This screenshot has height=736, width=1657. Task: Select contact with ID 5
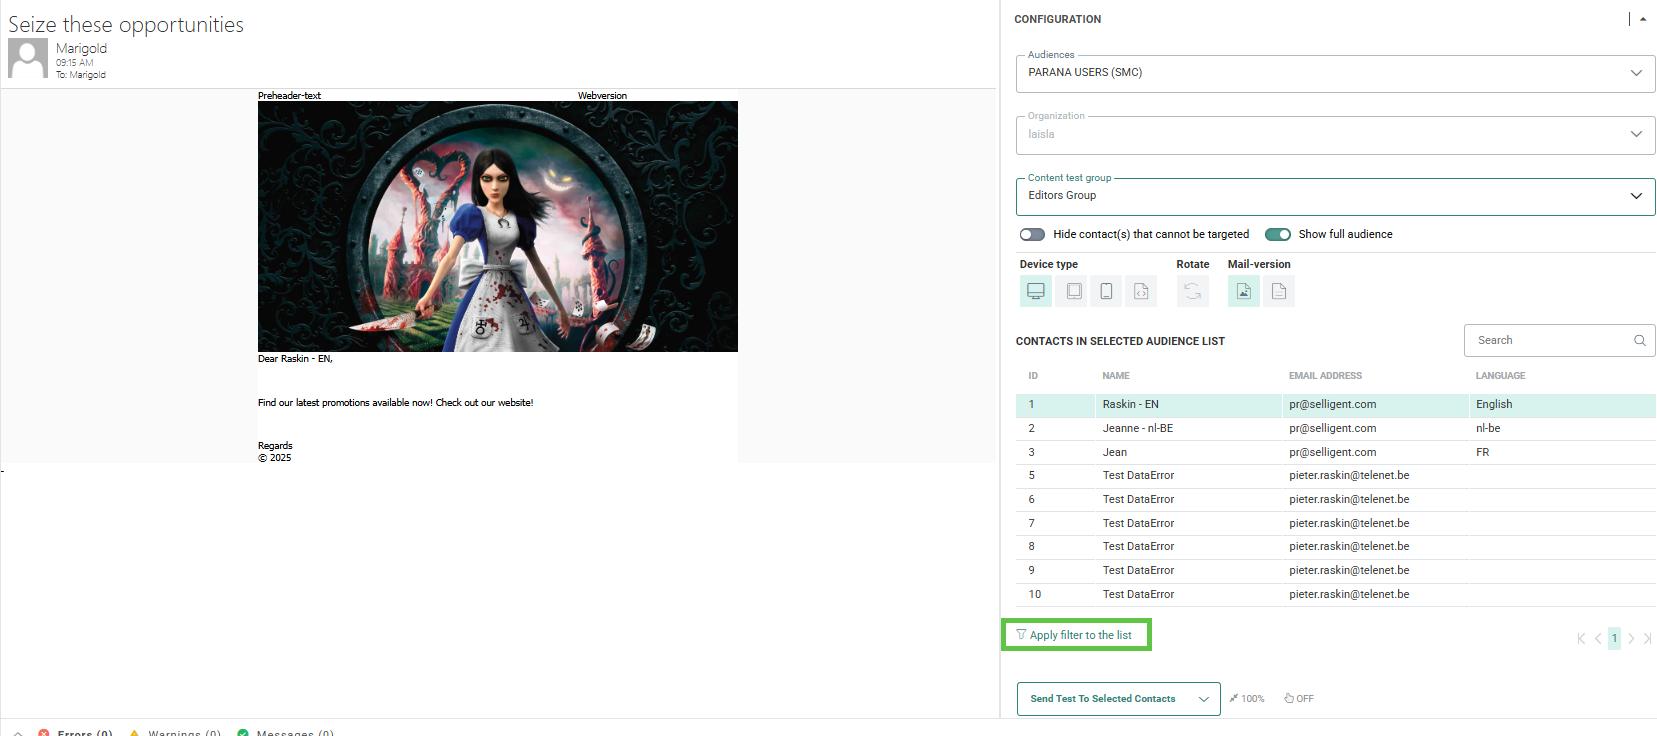click(1335, 475)
